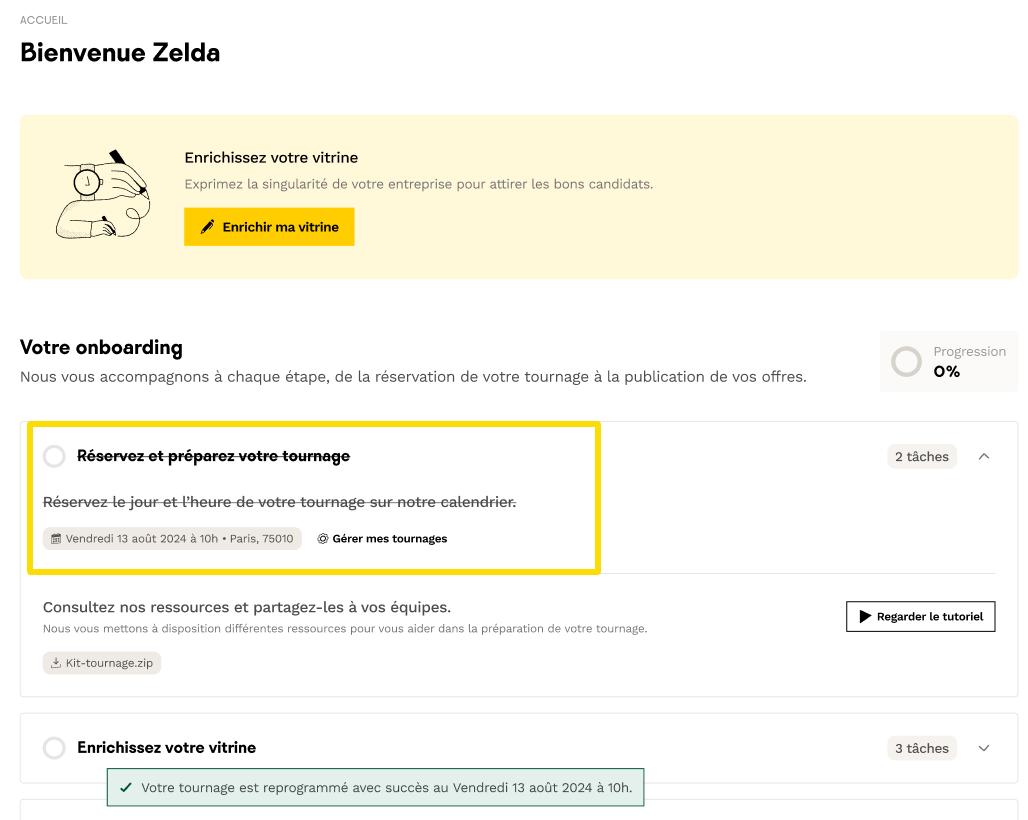The width and height of the screenshot is (1028, 820).
Task: Click the Vendredi 13 août 2024 date chip
Action: coord(172,539)
